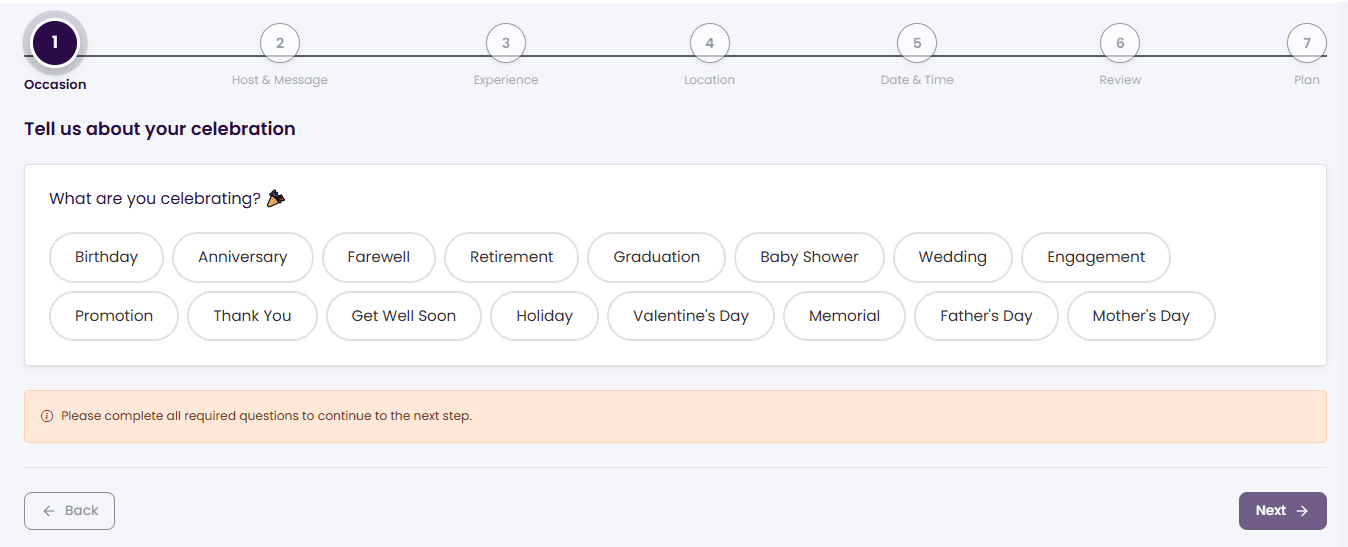Click the Next button
The height and width of the screenshot is (547, 1348).
[1283, 511]
